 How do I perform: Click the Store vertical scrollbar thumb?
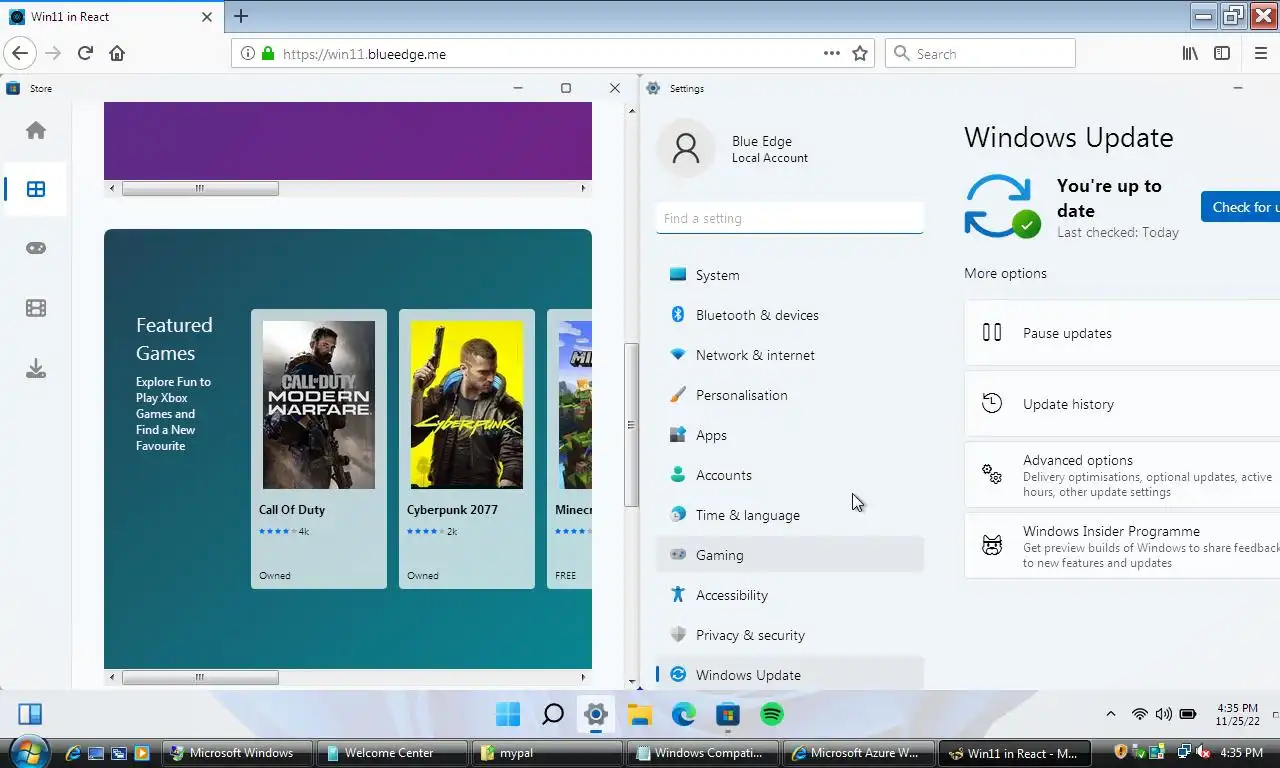pos(631,425)
